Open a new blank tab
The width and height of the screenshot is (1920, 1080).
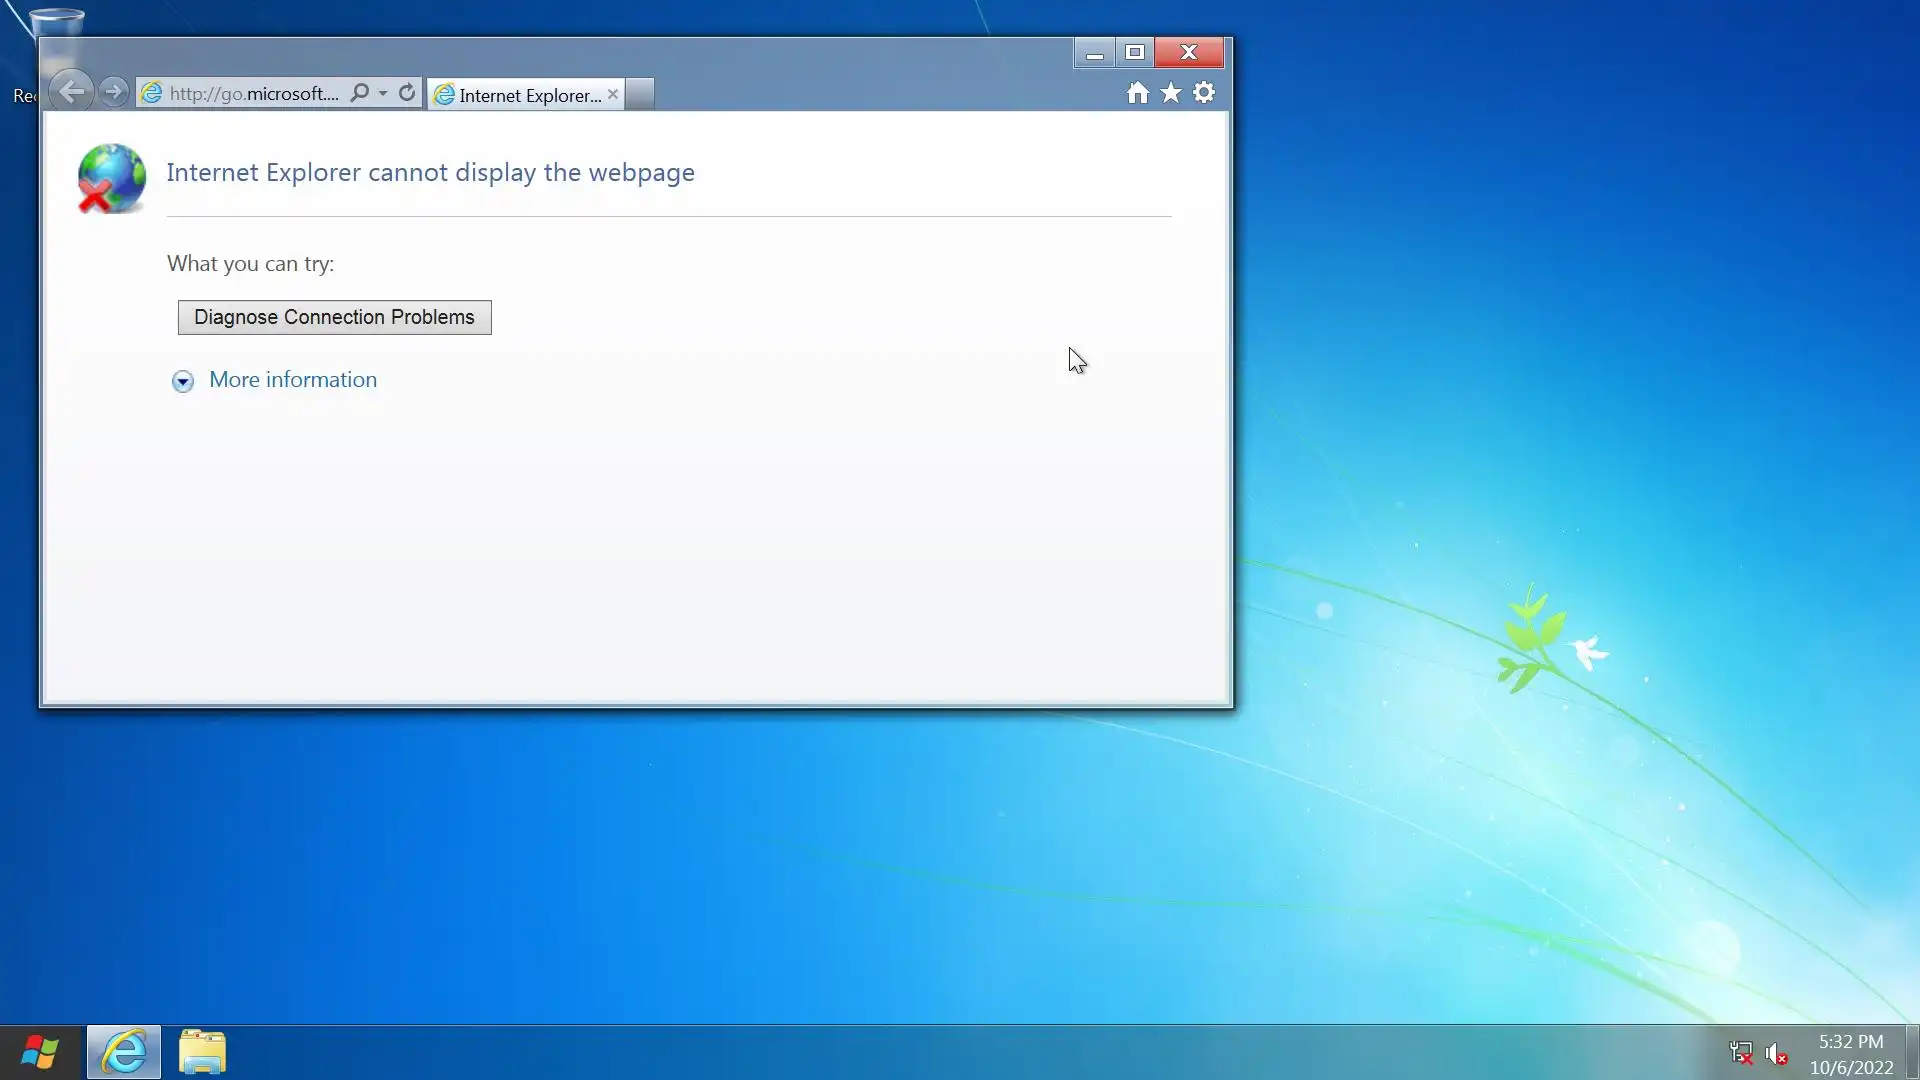coord(640,94)
